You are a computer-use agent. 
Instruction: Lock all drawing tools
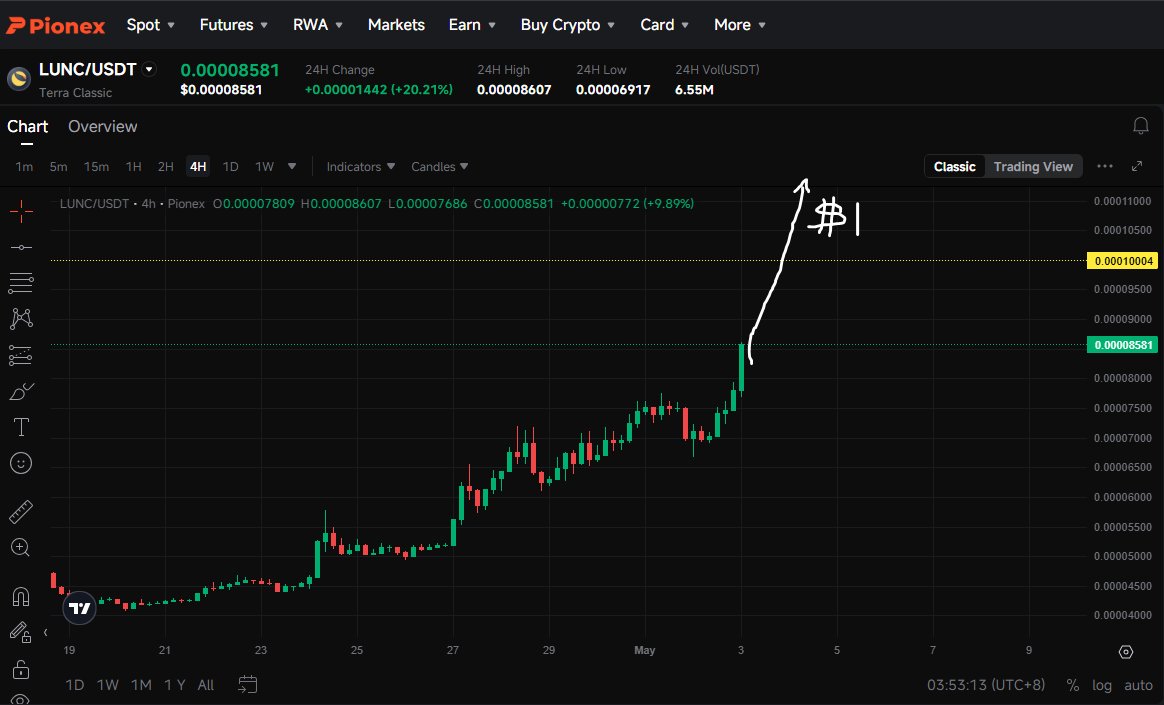tap(21, 669)
